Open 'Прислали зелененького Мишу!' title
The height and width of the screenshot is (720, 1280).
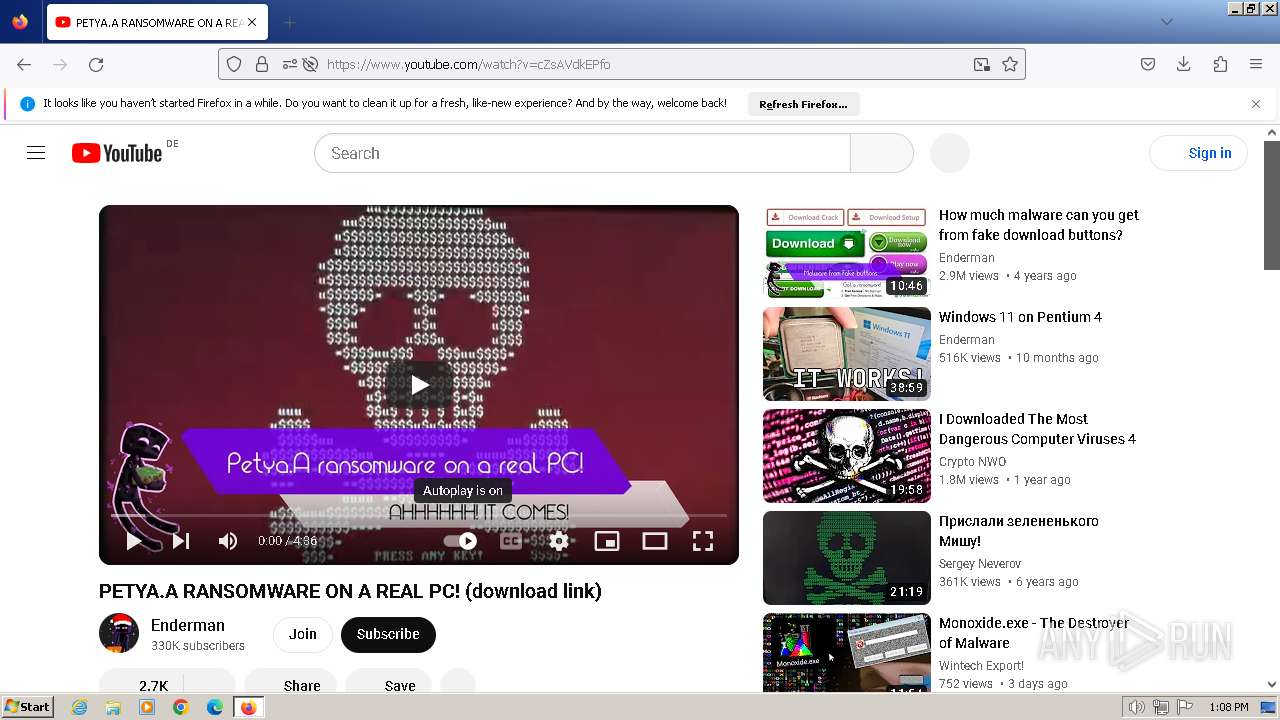1019,531
